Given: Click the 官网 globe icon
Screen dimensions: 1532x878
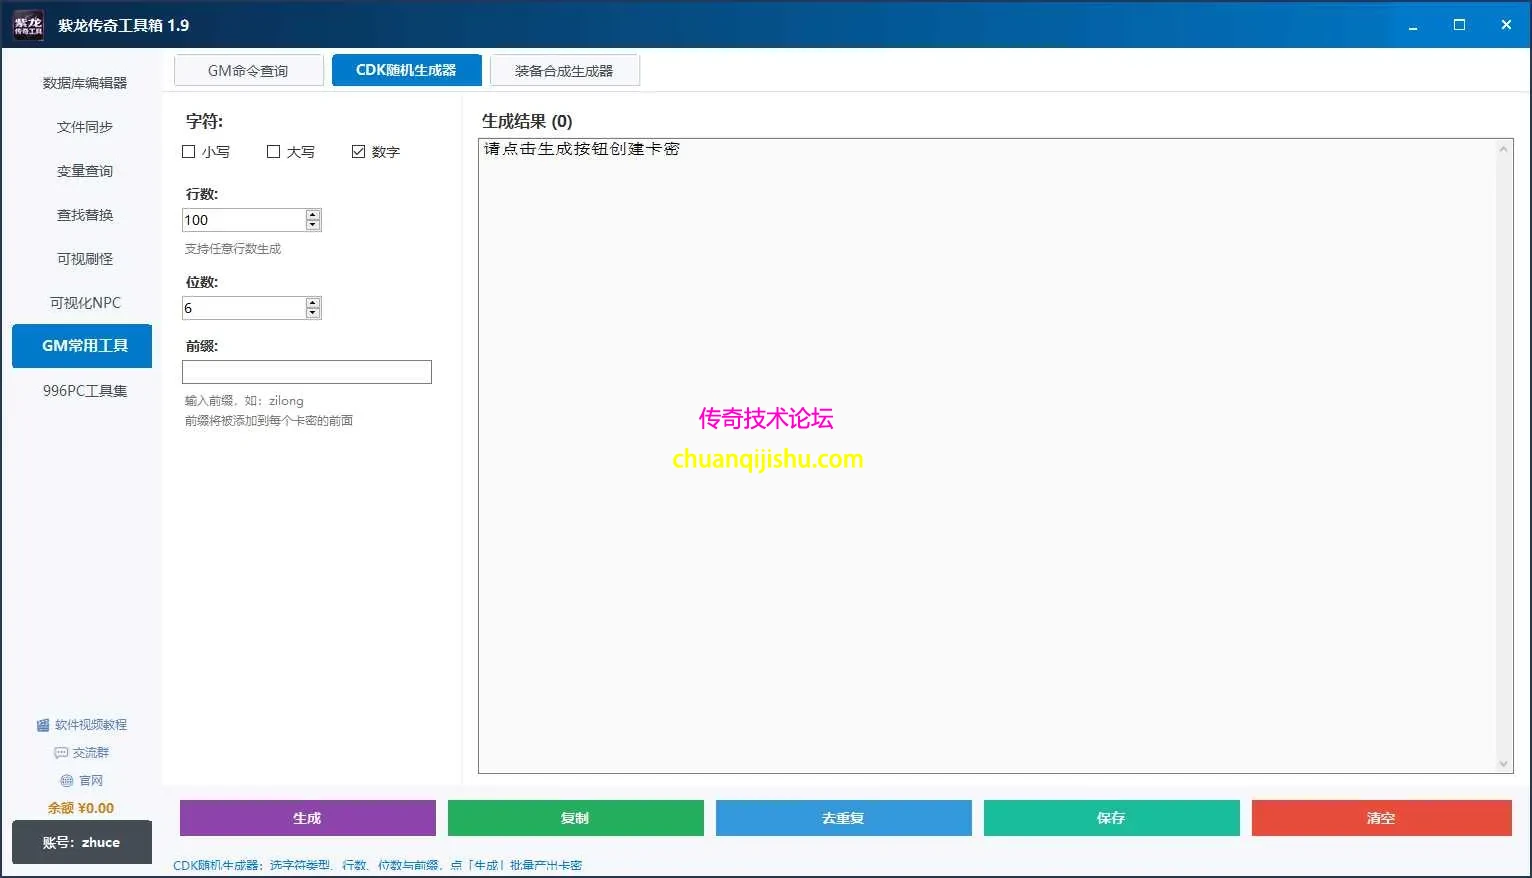Looking at the screenshot, I should click(x=67, y=781).
